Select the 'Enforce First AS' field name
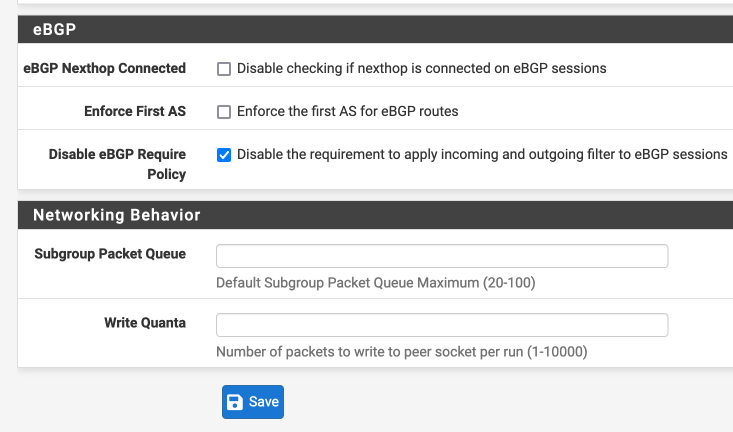 point(135,111)
